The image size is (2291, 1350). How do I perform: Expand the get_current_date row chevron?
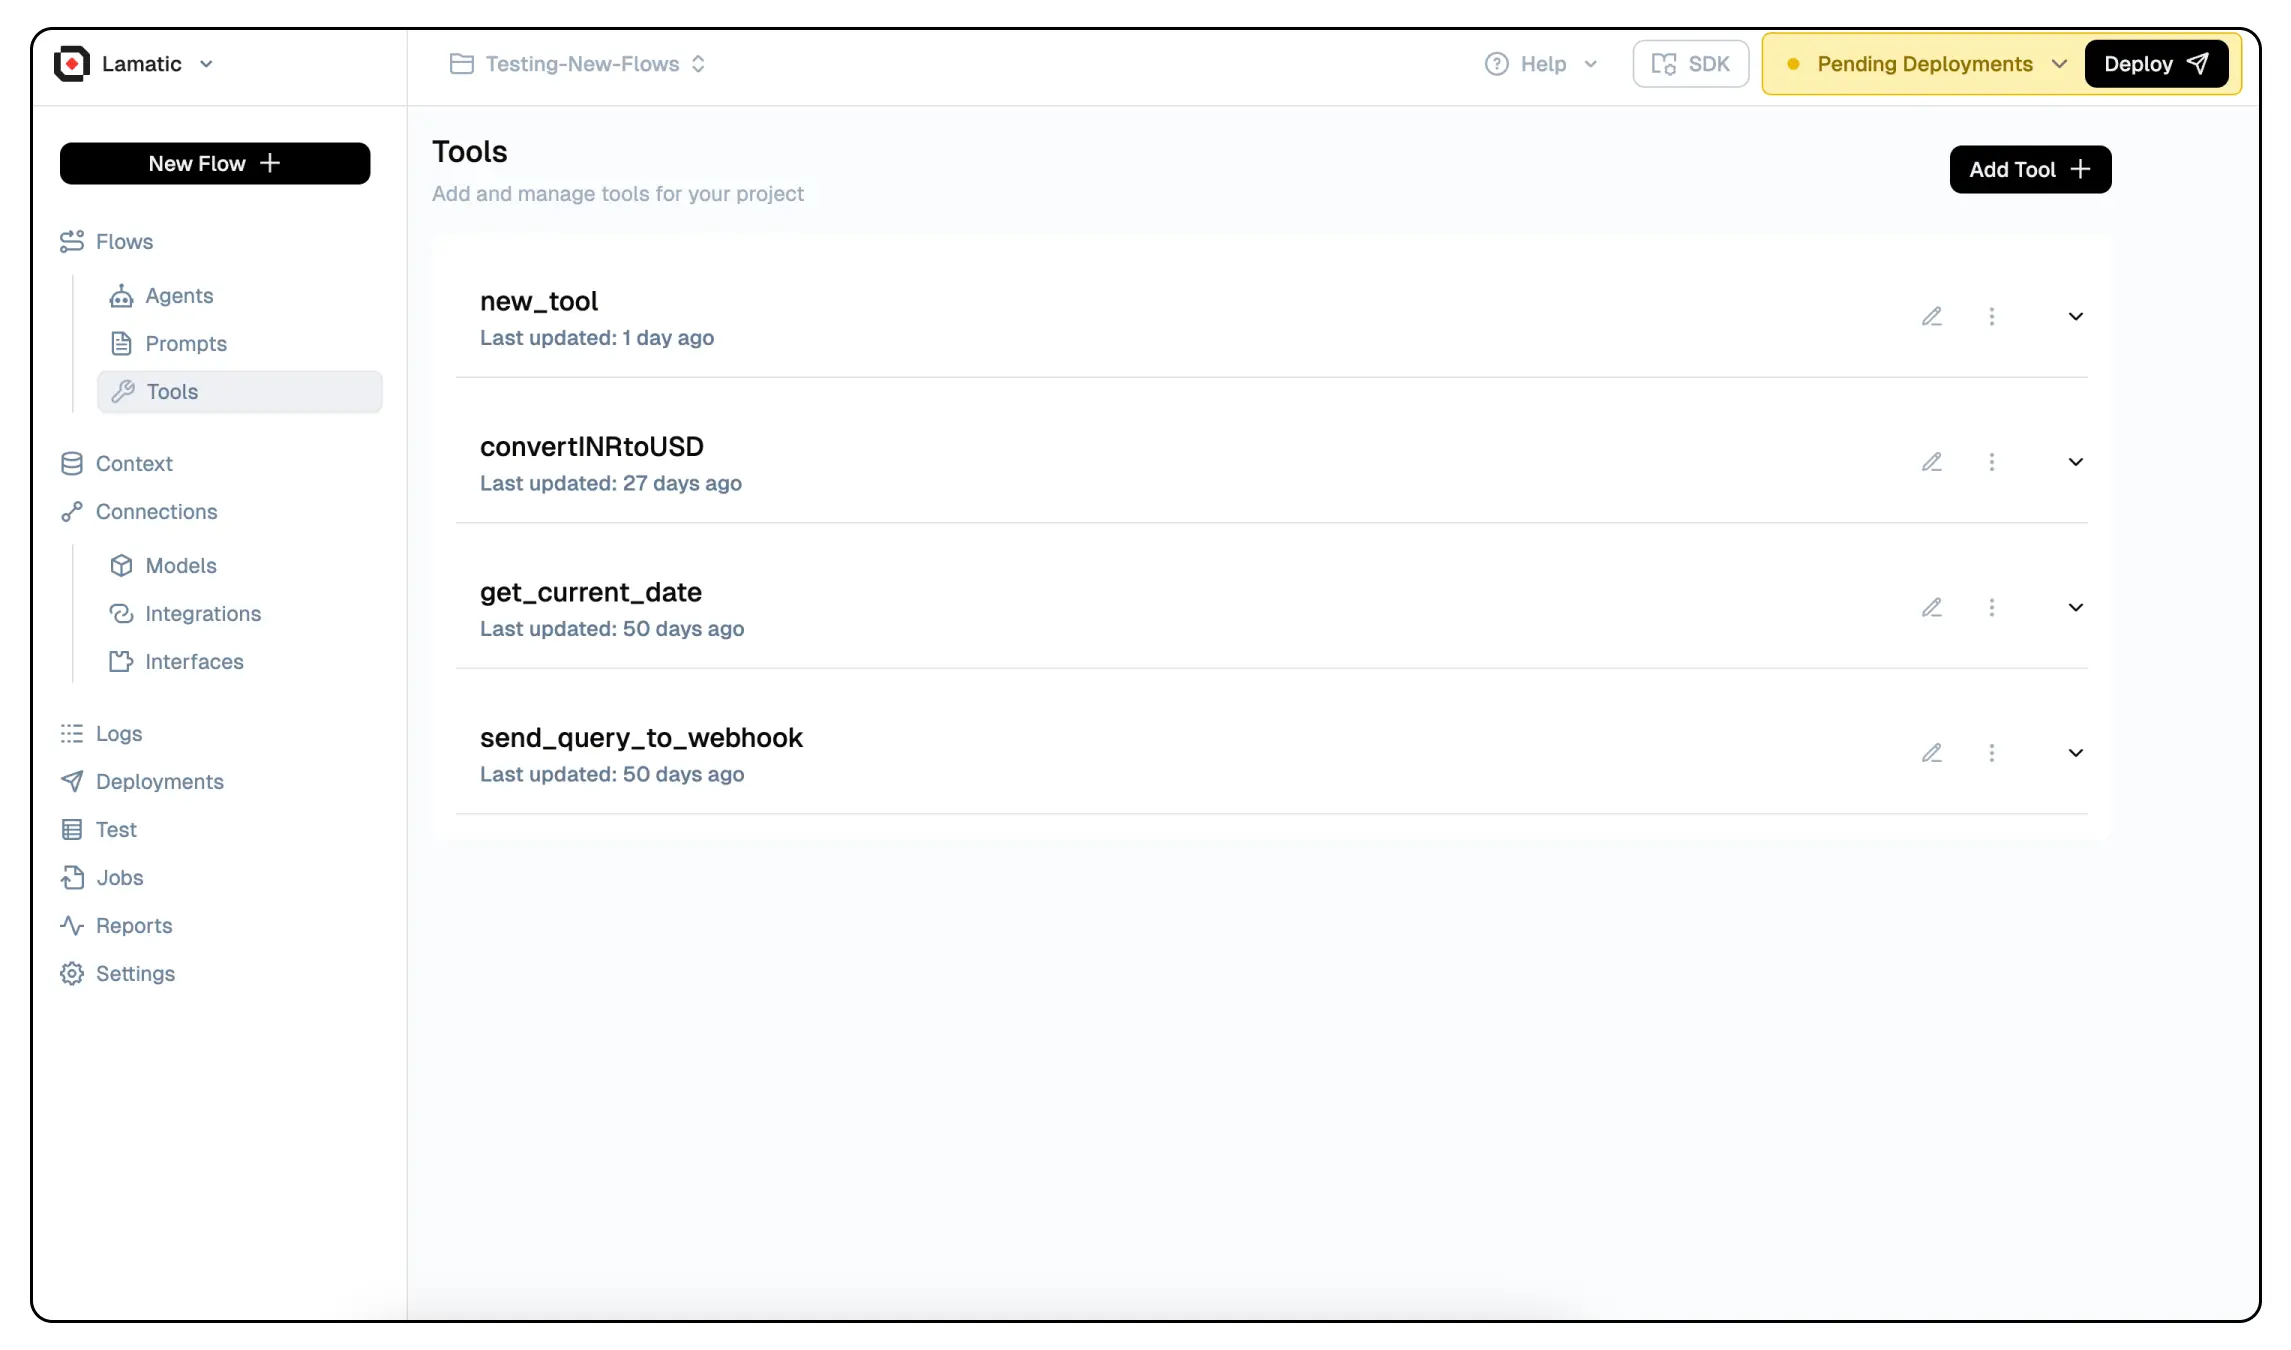[x=2076, y=608]
